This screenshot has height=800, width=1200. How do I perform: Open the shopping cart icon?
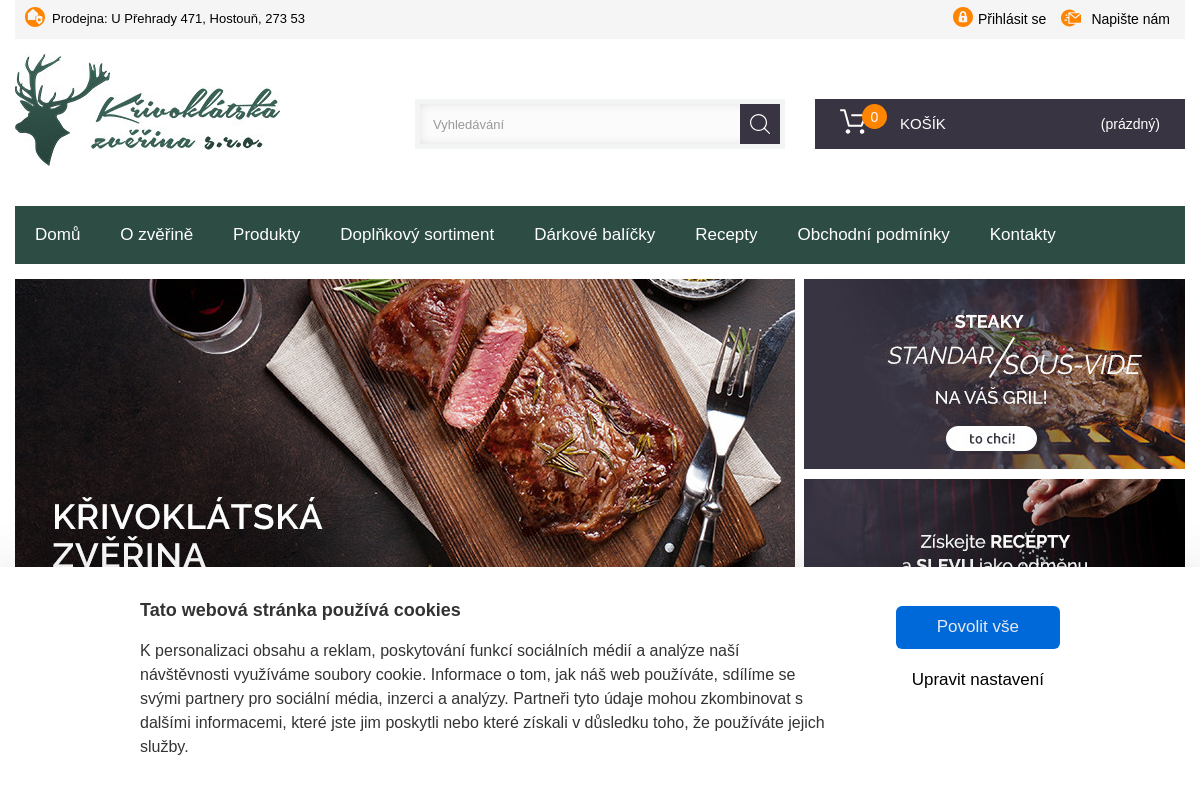coord(853,122)
